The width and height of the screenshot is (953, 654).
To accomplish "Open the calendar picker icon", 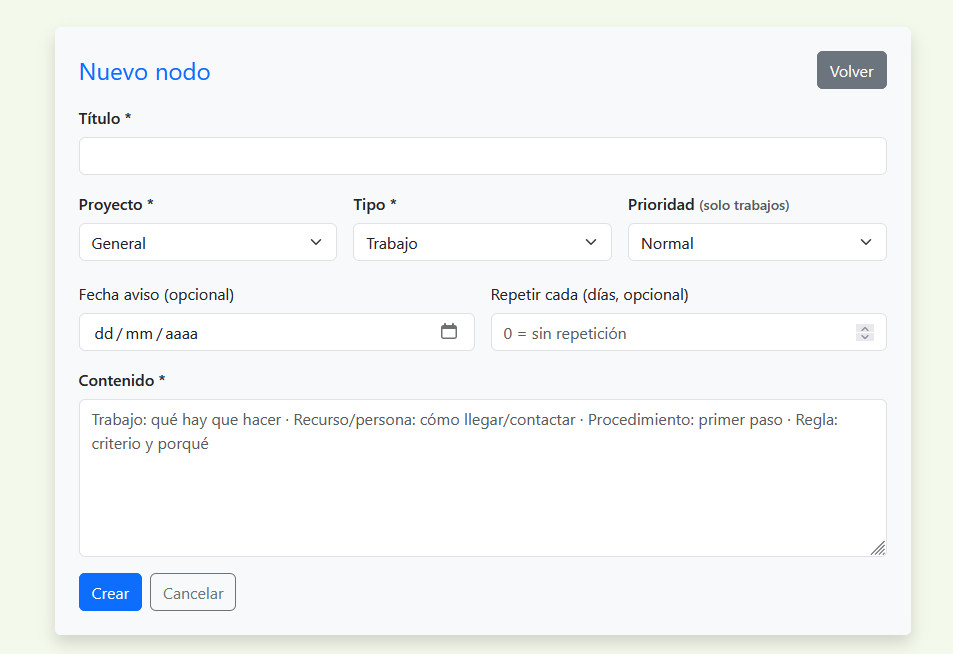I will pyautogui.click(x=449, y=332).
